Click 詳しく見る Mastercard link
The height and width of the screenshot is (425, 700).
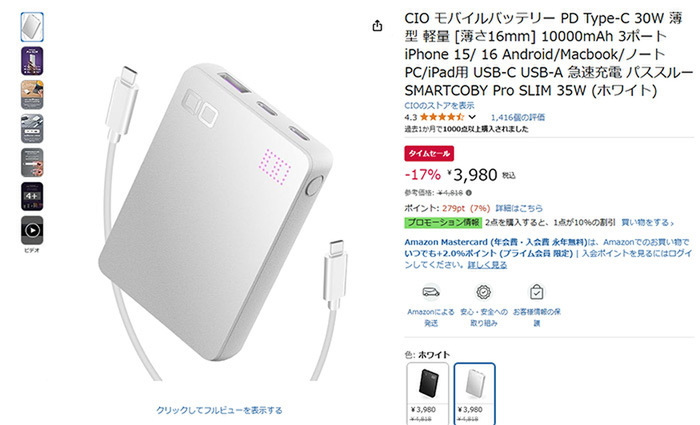(487, 265)
